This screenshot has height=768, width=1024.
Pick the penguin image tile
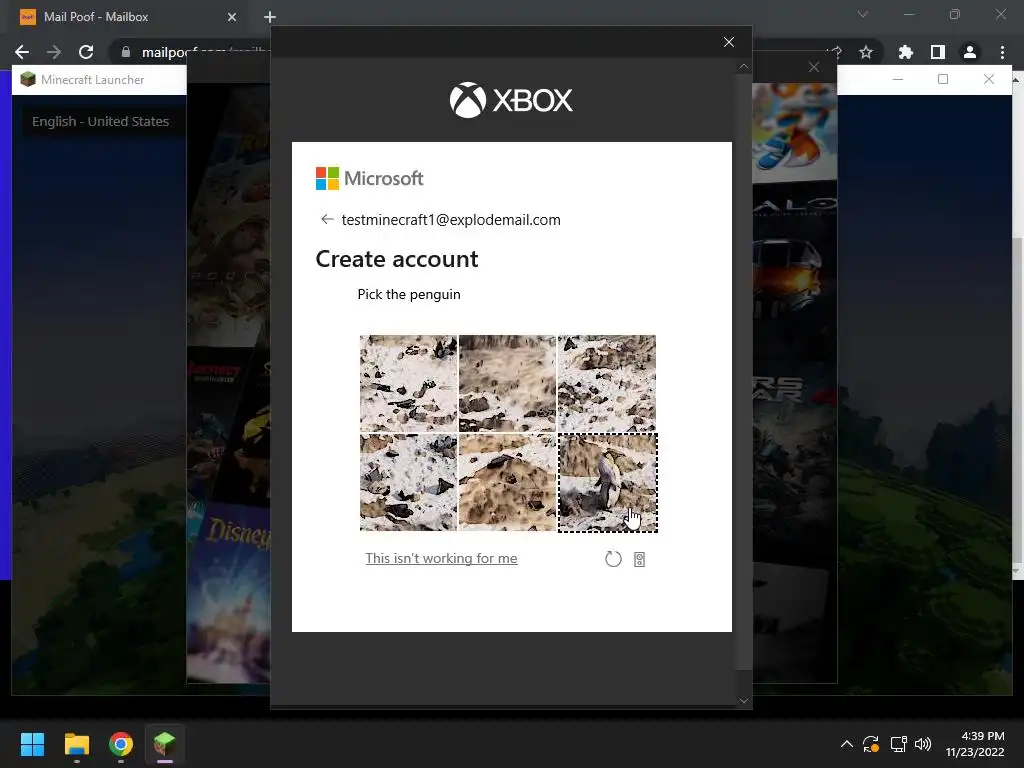tap(607, 483)
